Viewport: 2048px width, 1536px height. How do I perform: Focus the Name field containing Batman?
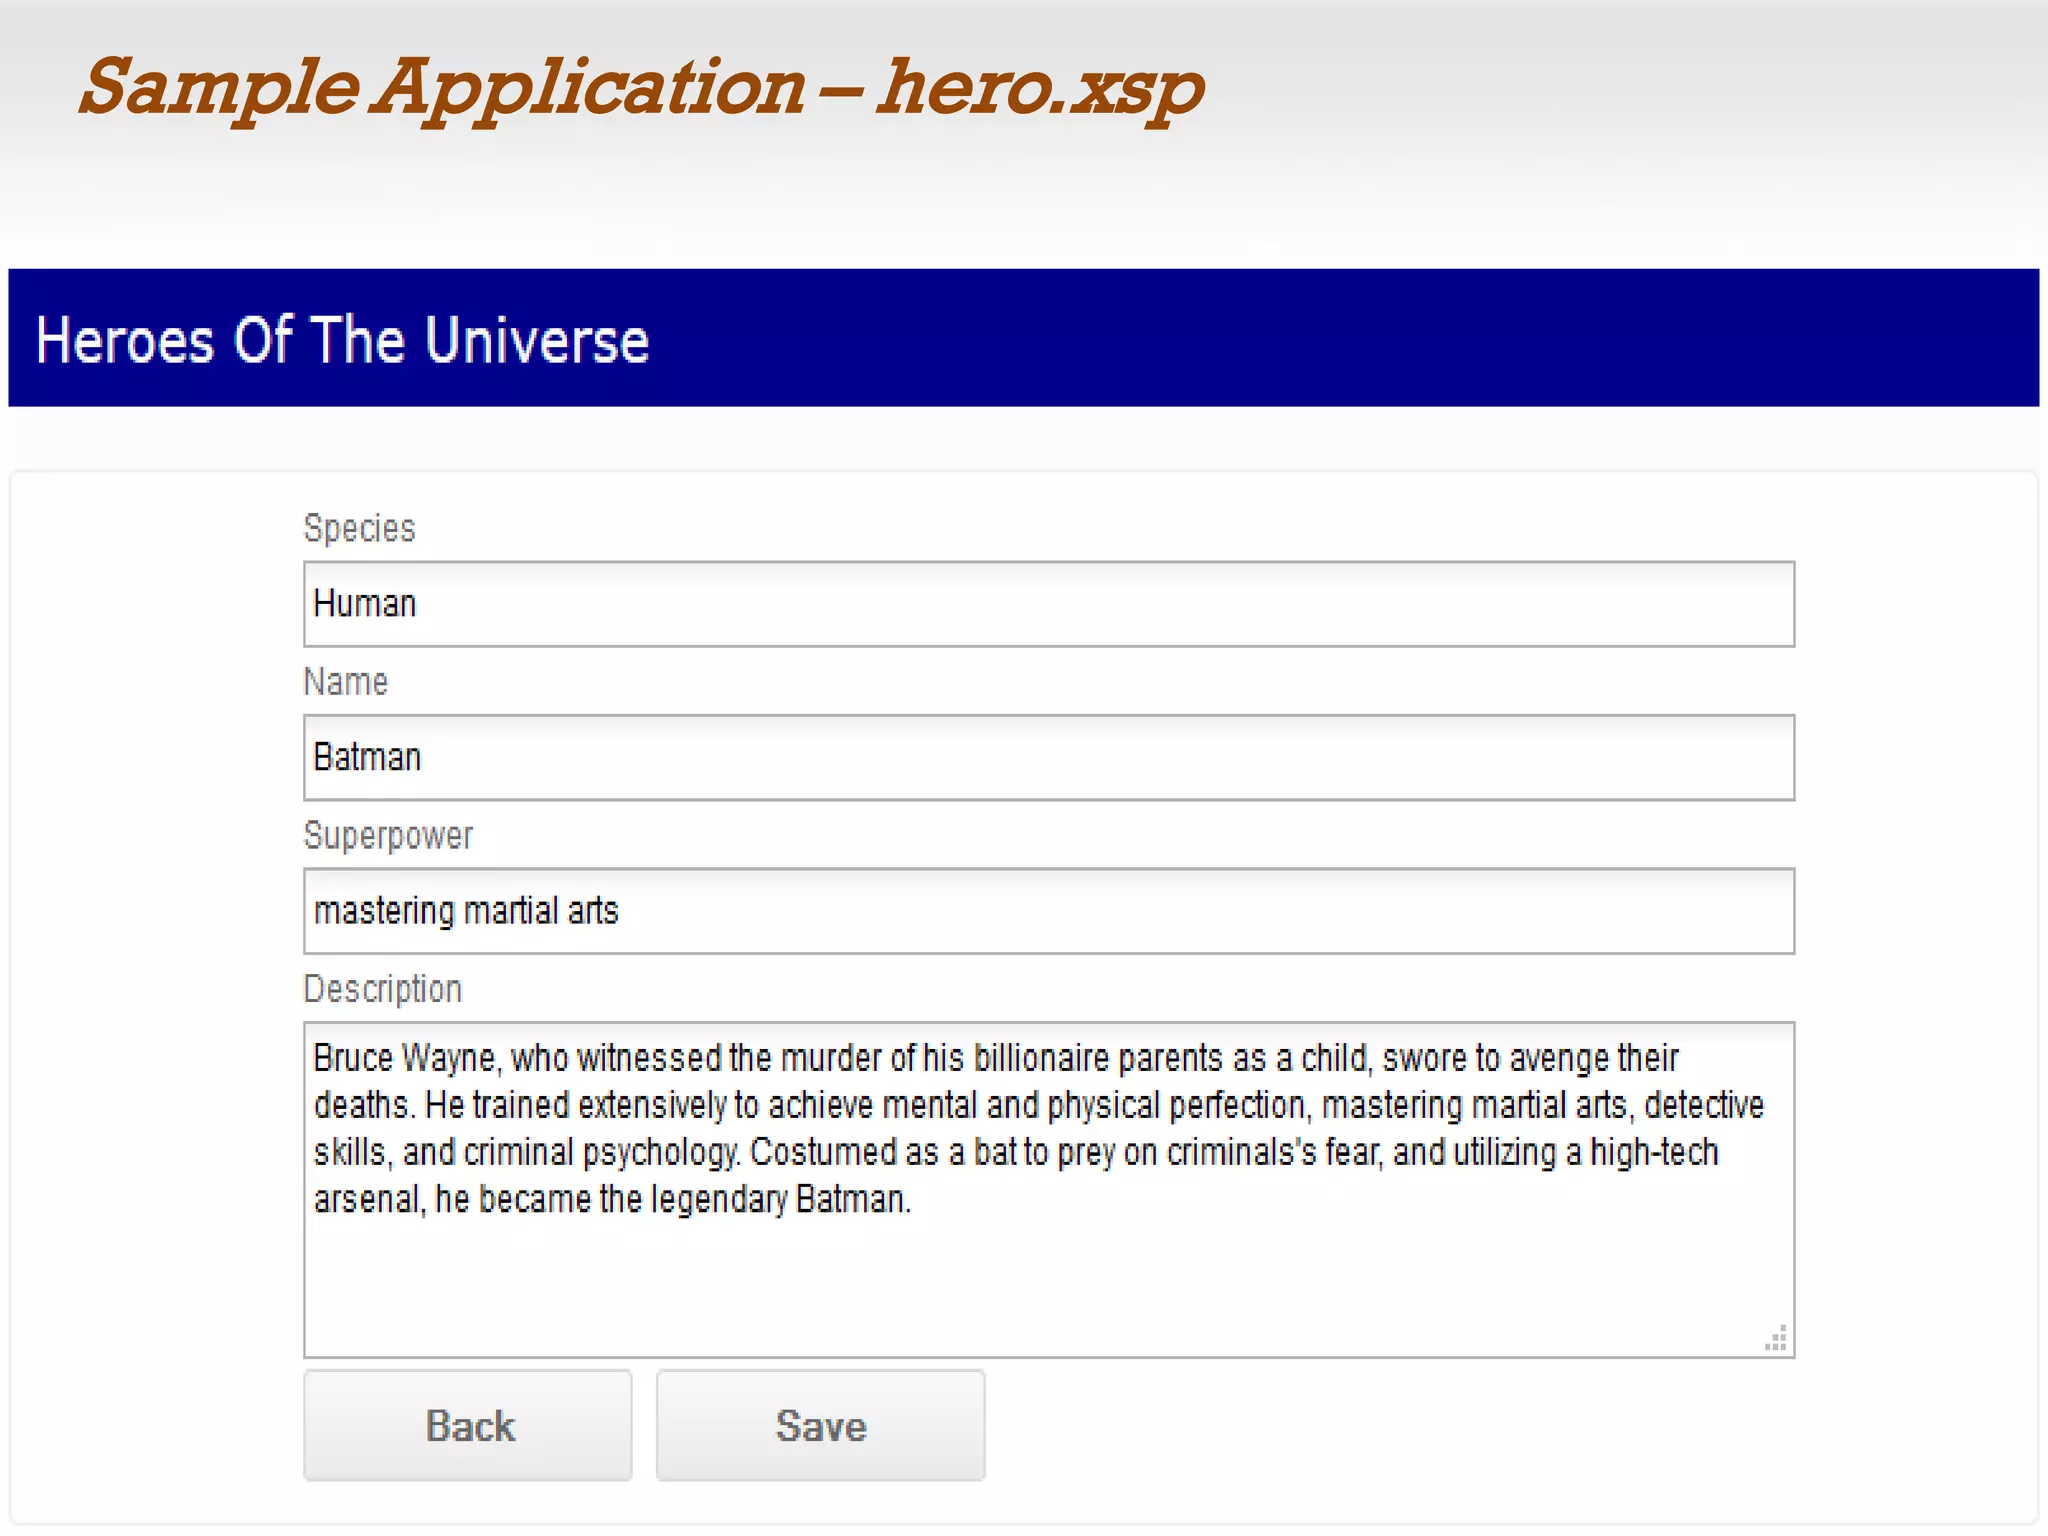pos(1048,757)
